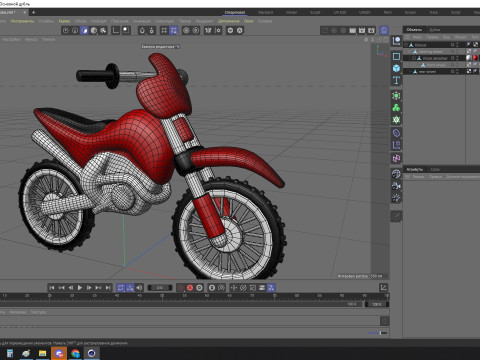Switch to Cinema 4D in the taskbar
This screenshot has height=360, width=480.
point(91,353)
